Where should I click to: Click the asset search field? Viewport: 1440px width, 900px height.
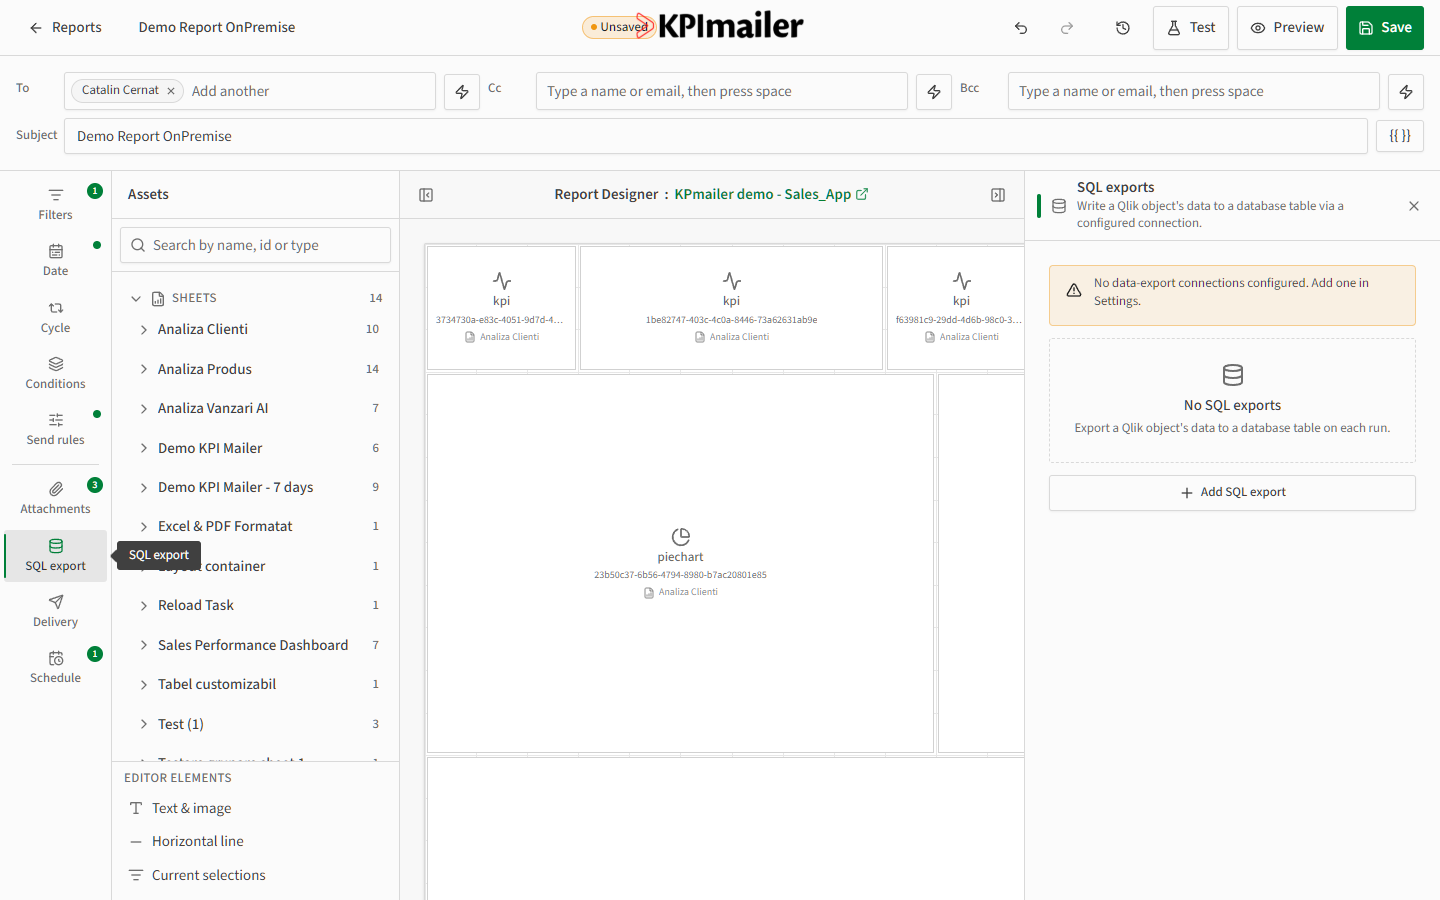(255, 245)
